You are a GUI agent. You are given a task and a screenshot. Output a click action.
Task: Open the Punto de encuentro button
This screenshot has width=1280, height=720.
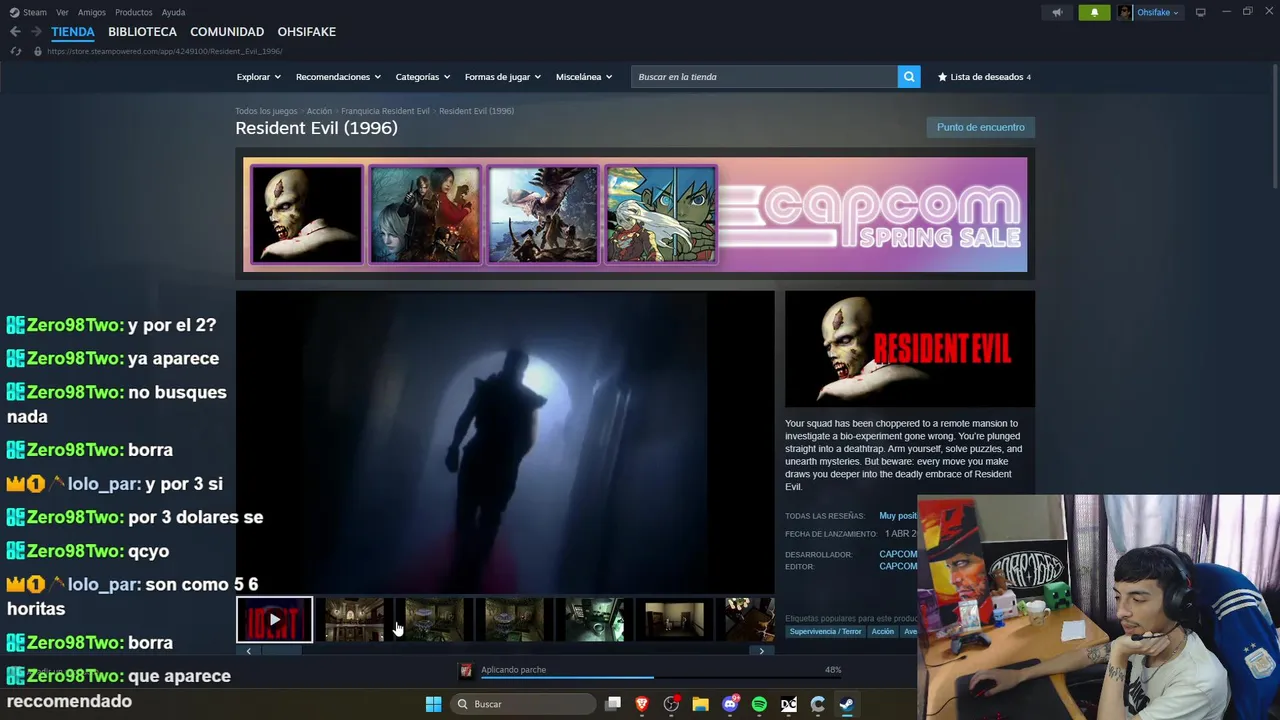click(980, 127)
